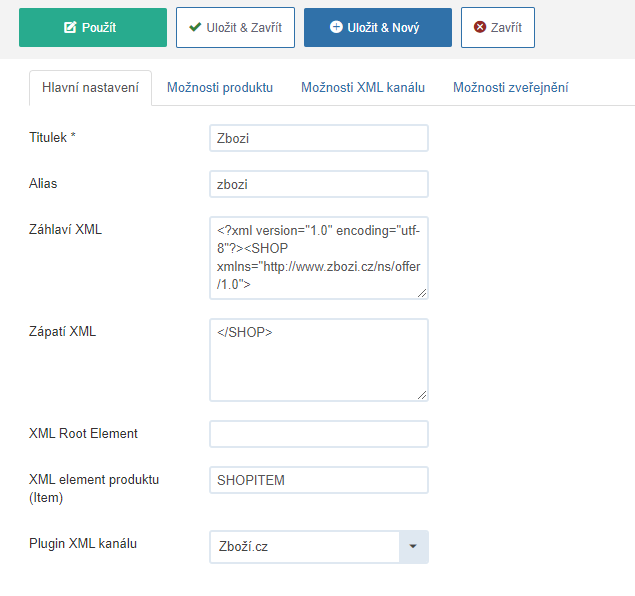635x596 pixels.
Task: Select the Zboží.cz plugin combo box
Action: pos(319,547)
